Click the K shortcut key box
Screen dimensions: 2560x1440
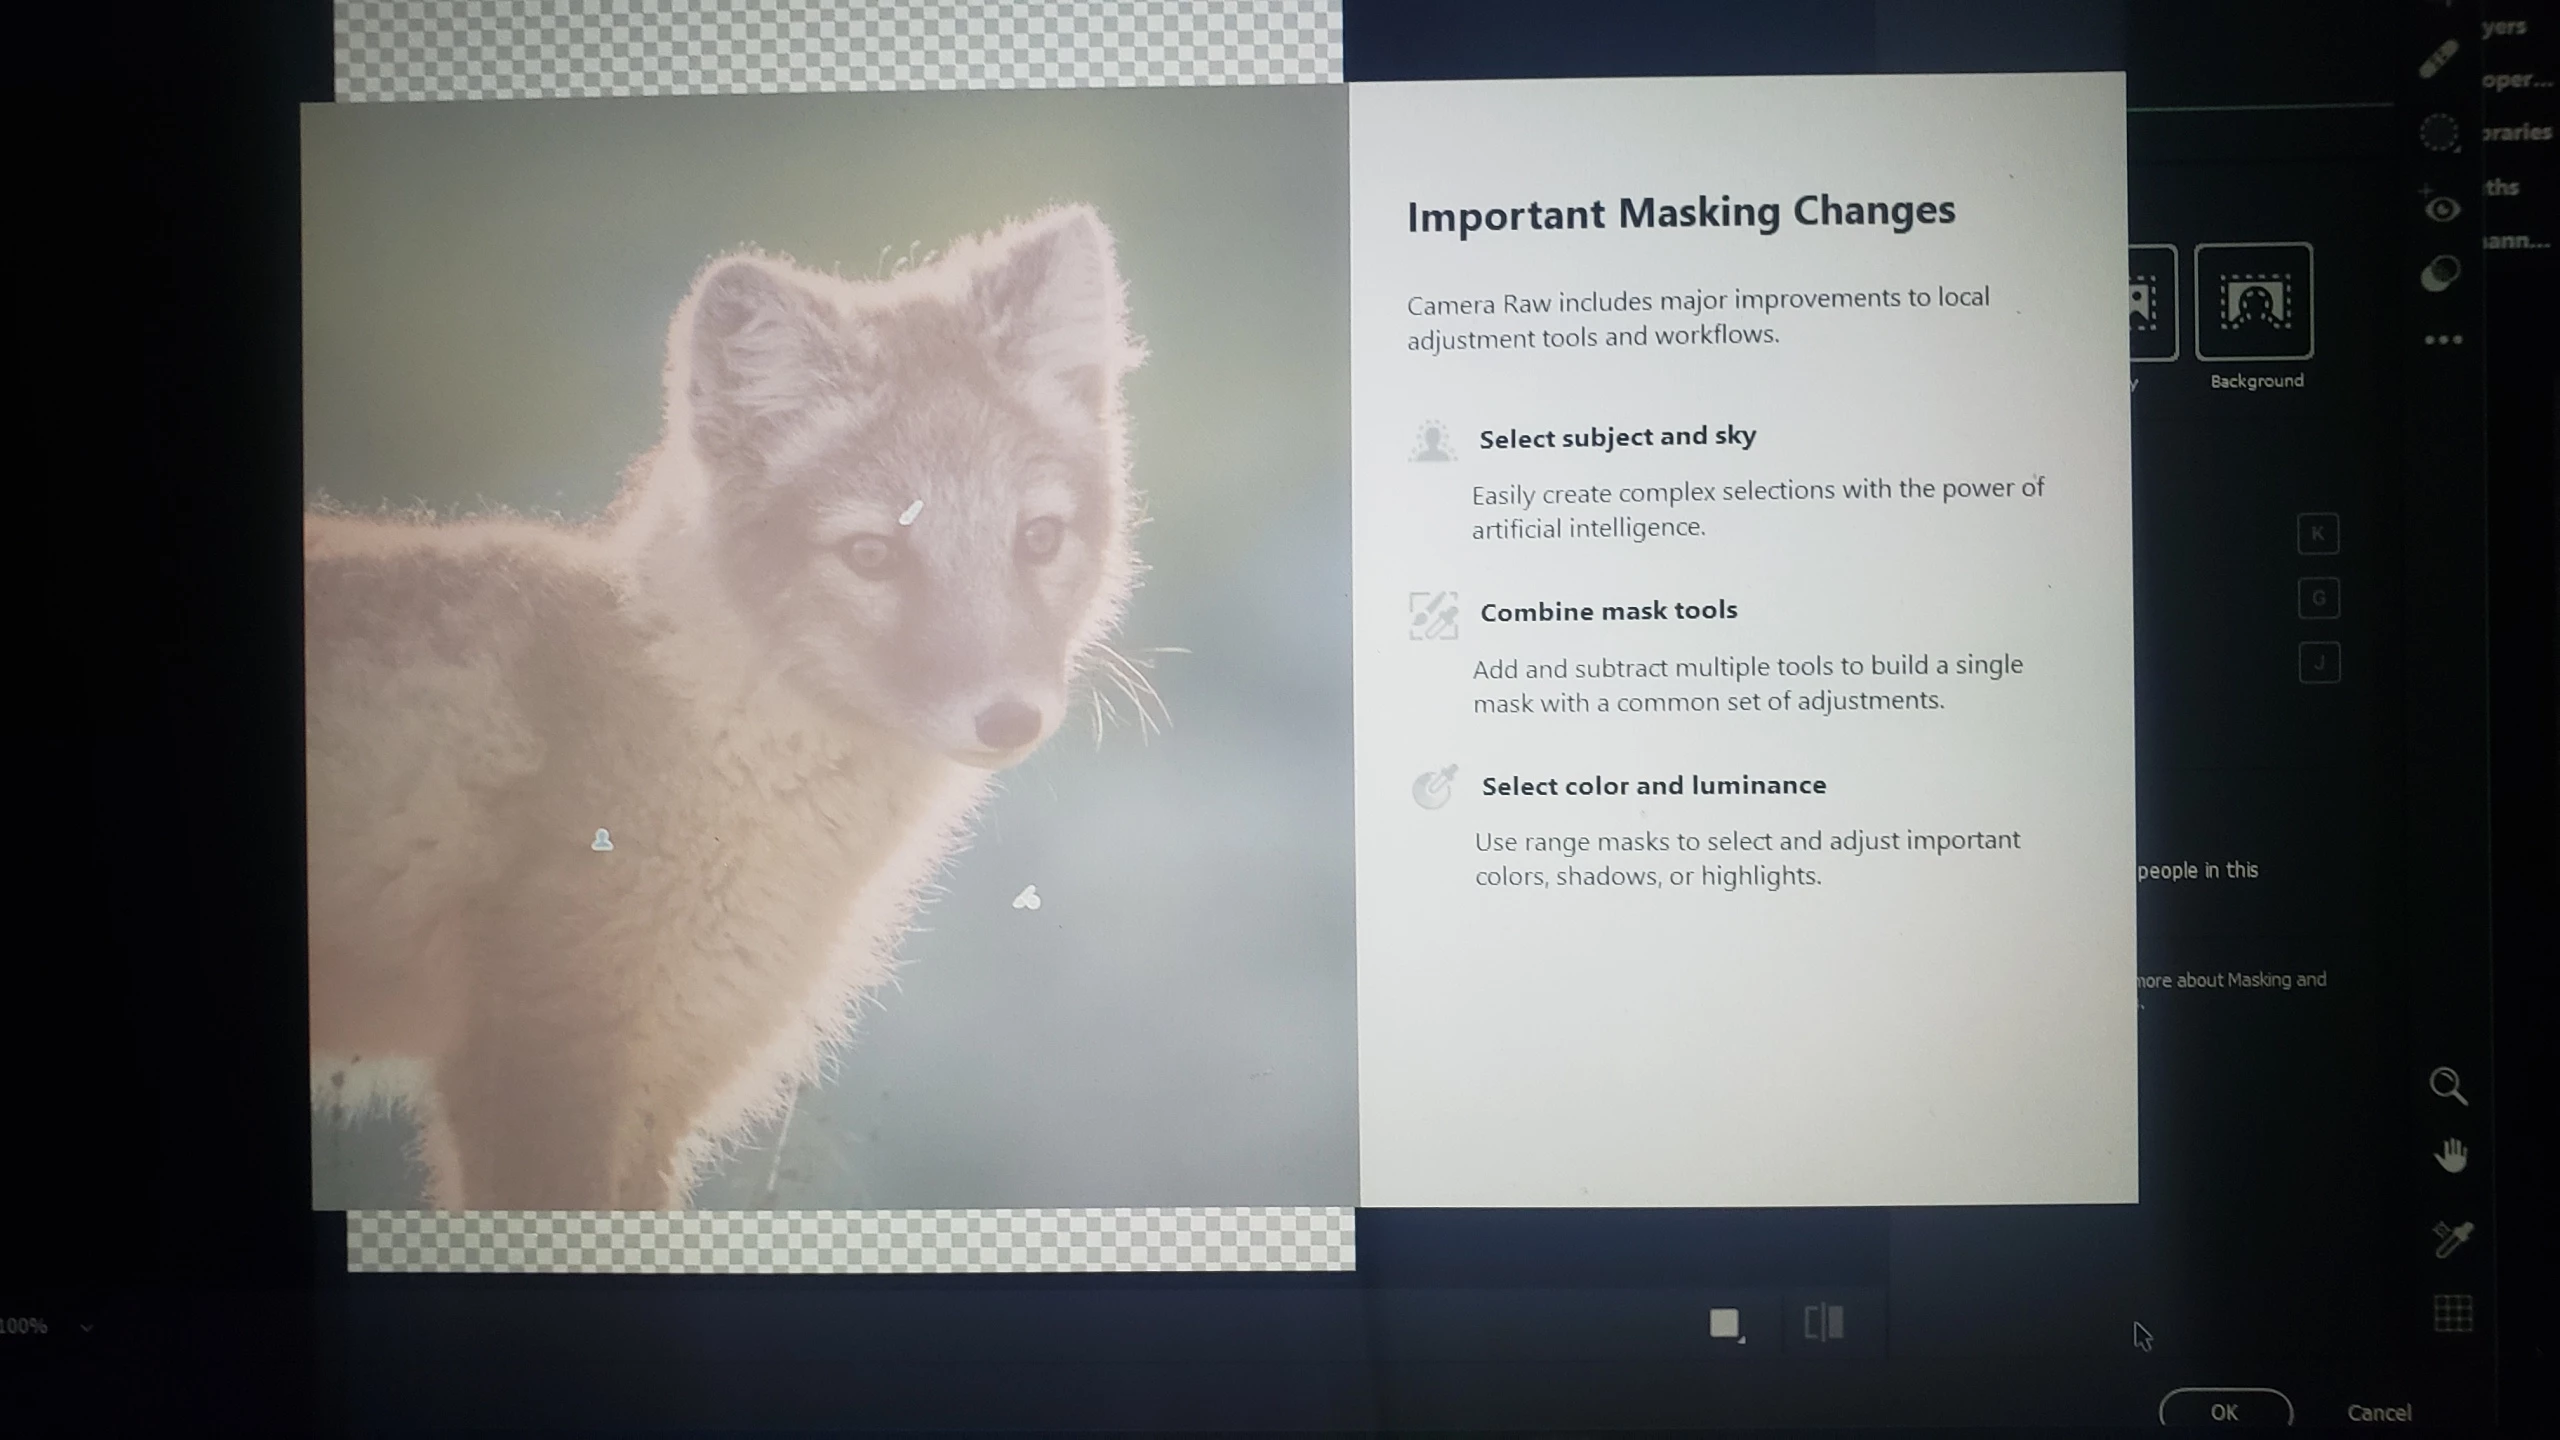pos(2317,534)
